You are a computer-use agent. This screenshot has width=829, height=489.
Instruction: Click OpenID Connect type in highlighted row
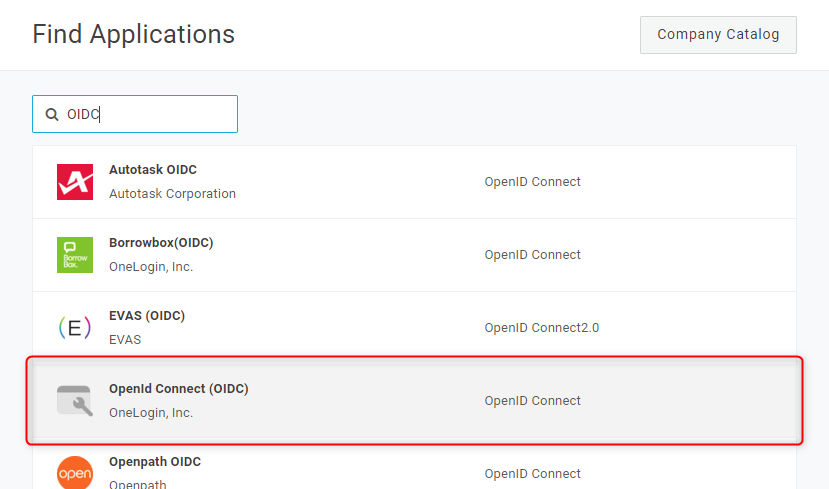coord(533,401)
